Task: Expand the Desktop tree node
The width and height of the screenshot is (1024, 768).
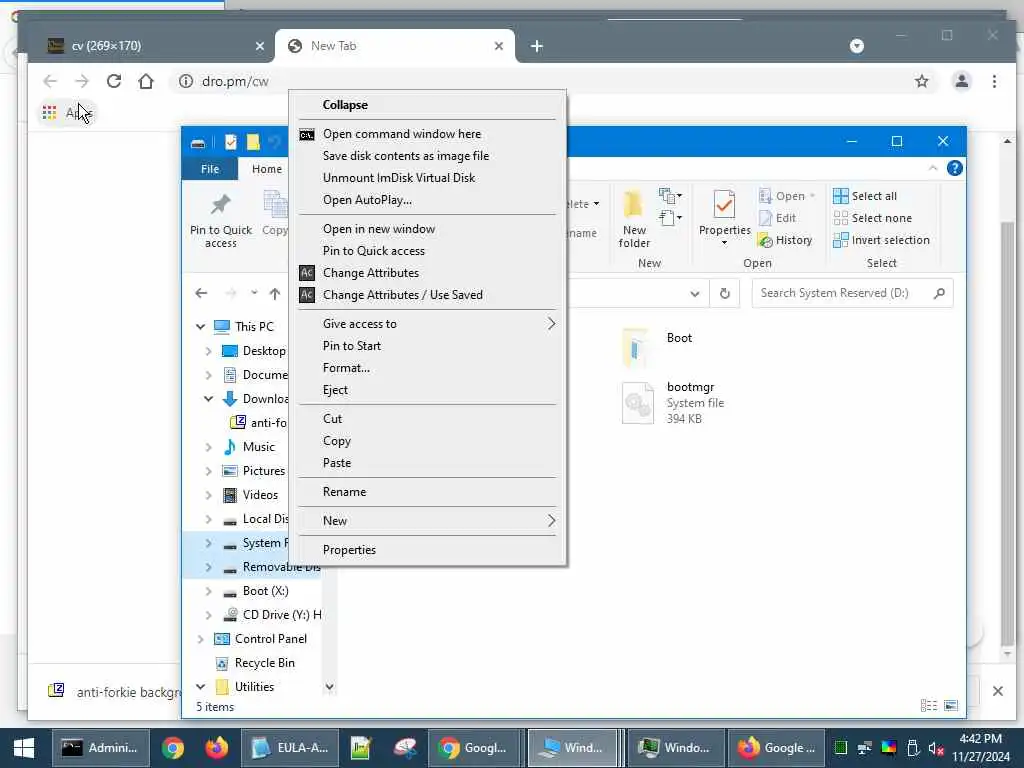Action: [x=208, y=351]
